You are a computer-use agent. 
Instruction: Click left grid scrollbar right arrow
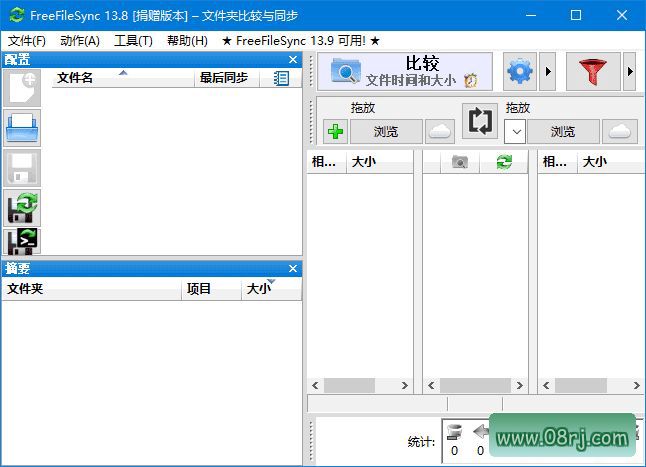[405, 385]
